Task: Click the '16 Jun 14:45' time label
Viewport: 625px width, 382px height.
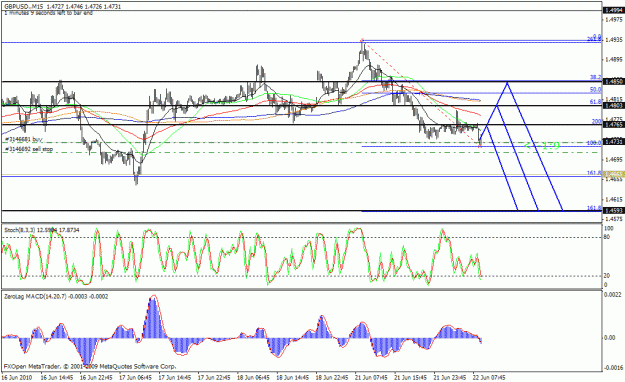Action: coord(57,377)
